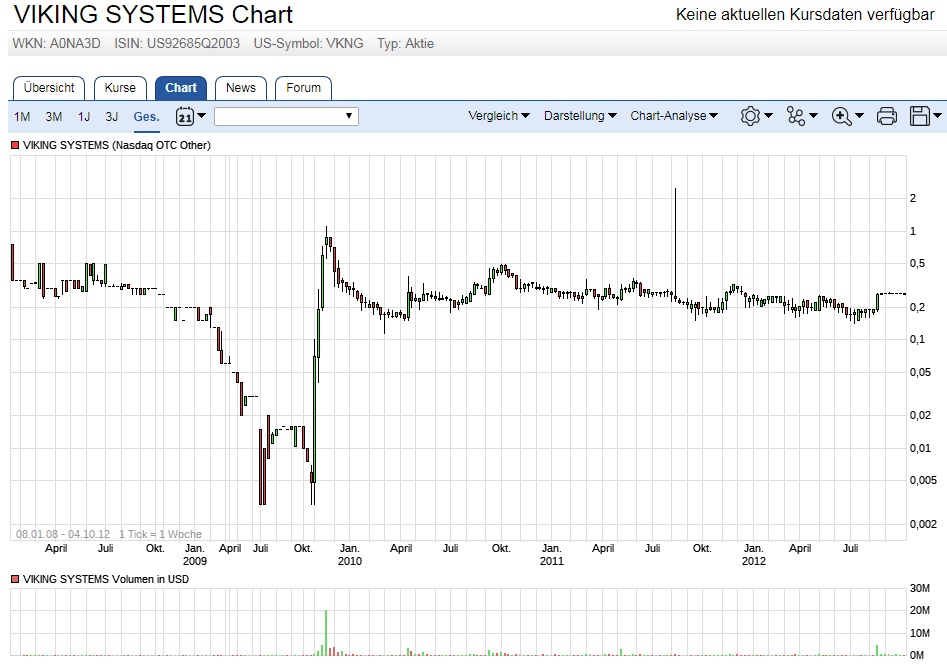Viewport: 947px width, 668px height.
Task: Open the Darstellung dropdown
Action: tap(580, 116)
